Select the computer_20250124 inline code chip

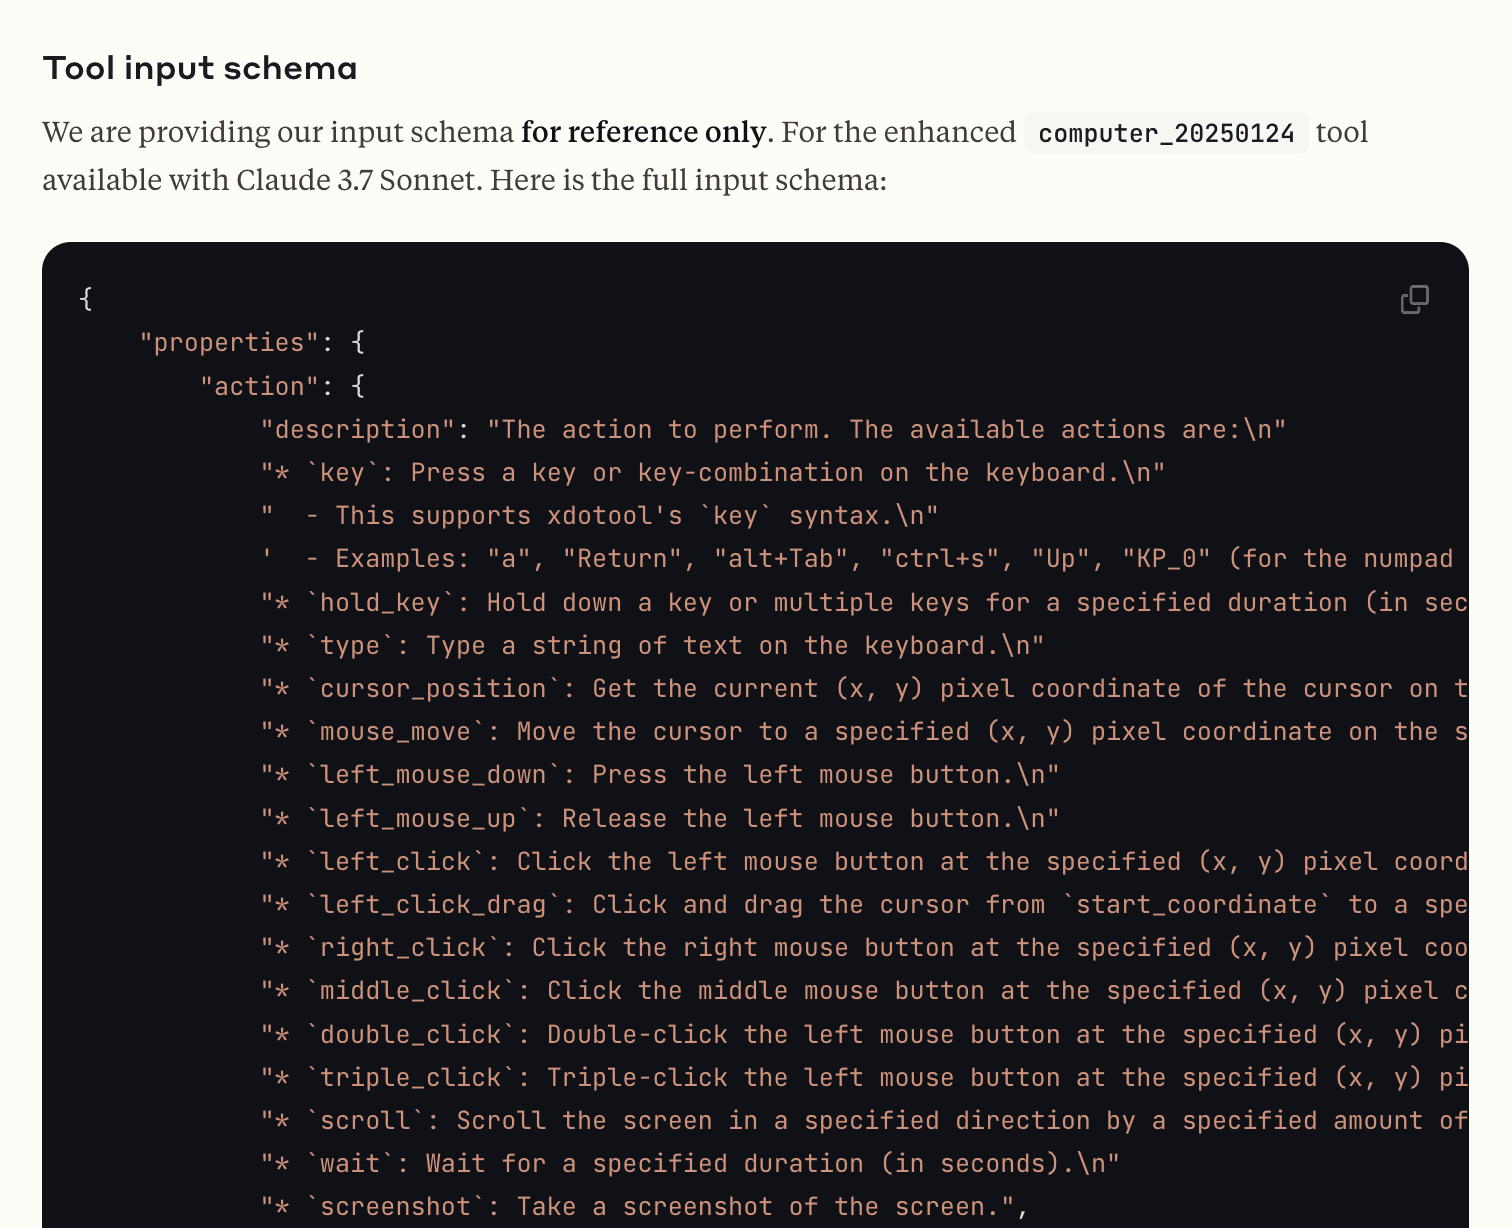[x=1166, y=132]
